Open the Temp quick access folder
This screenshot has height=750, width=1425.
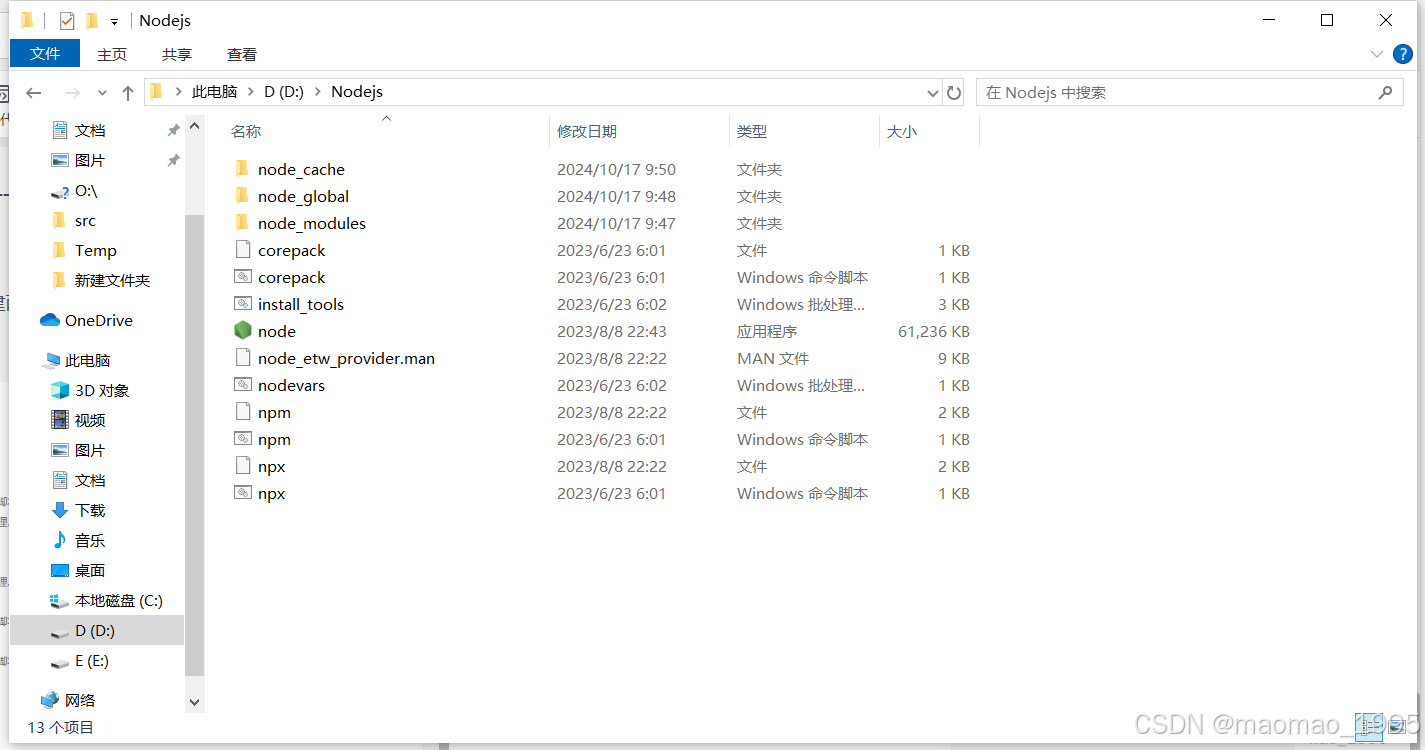tap(84, 250)
